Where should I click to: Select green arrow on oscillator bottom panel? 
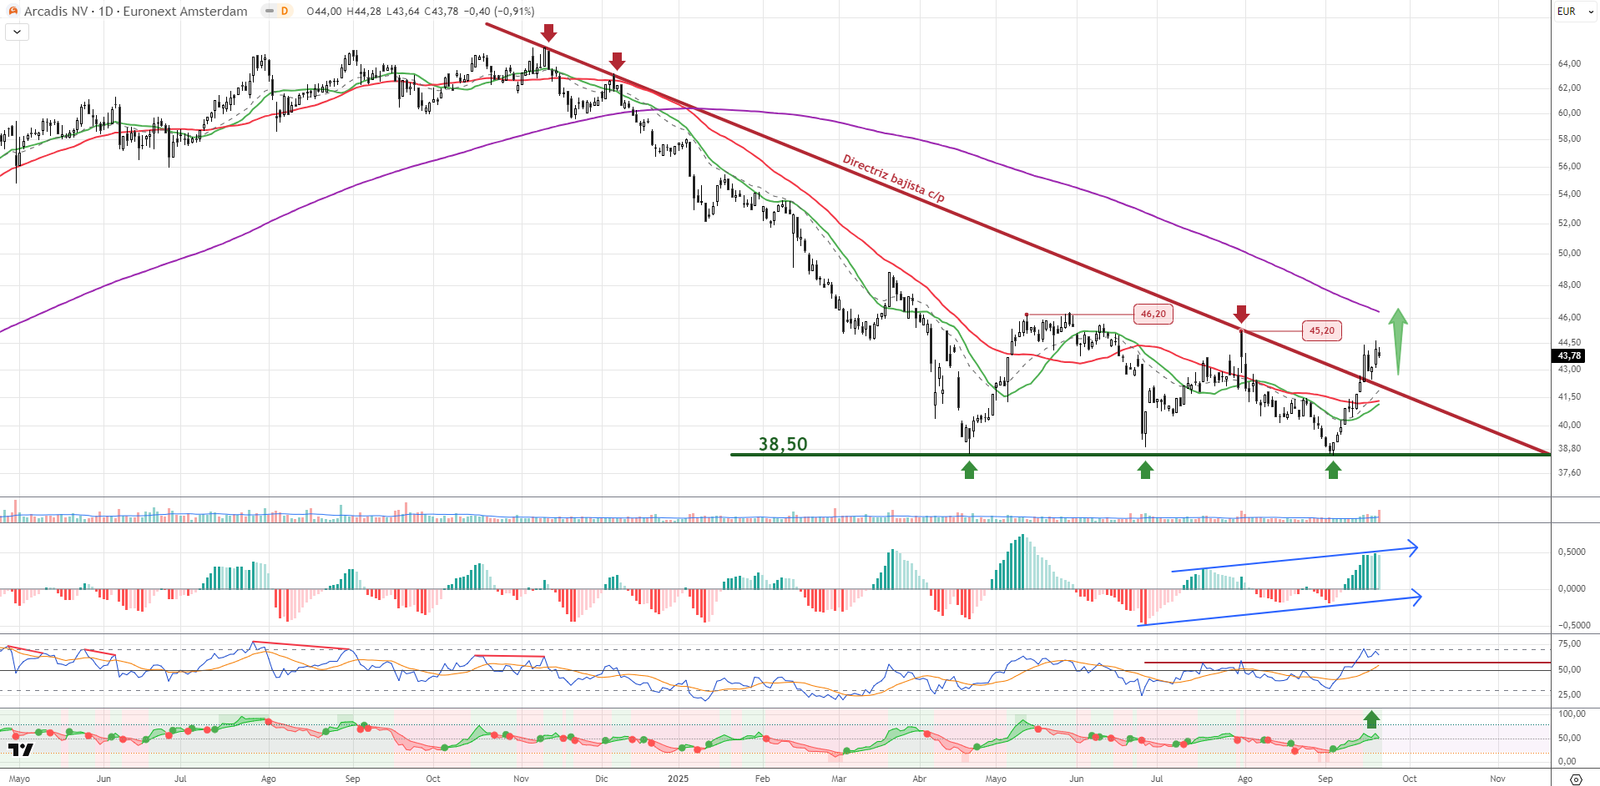pos(1371,719)
